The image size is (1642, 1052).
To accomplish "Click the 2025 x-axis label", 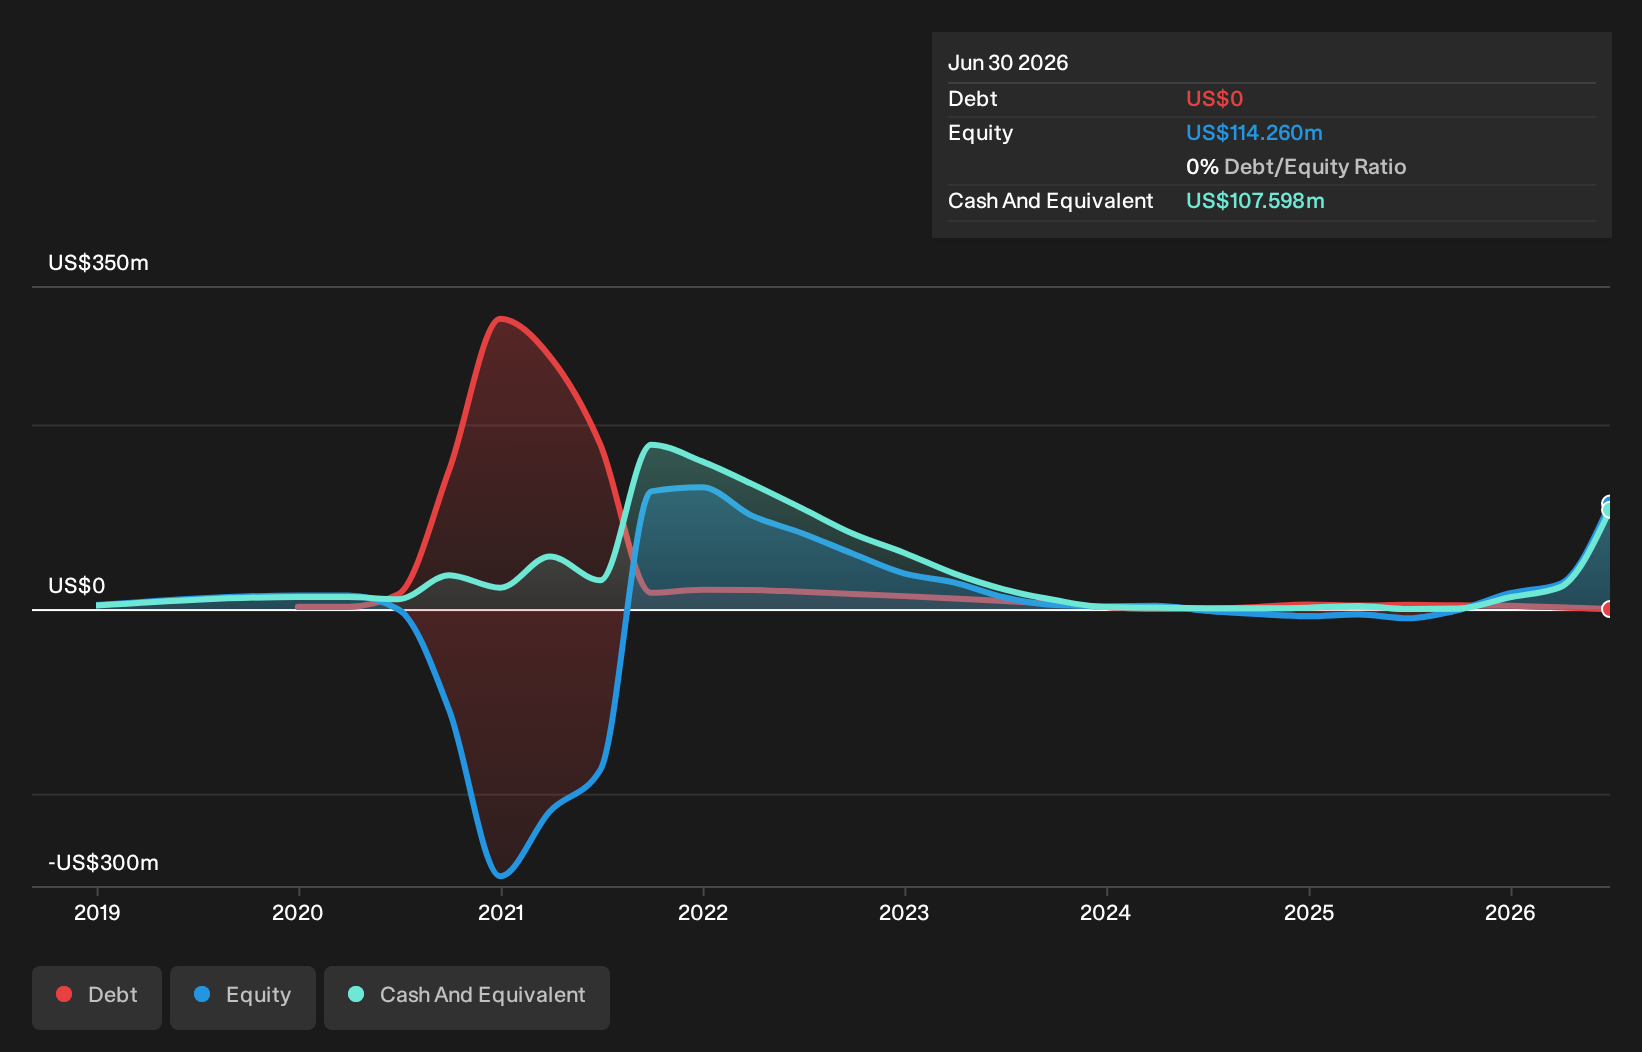I will (x=1309, y=912).
